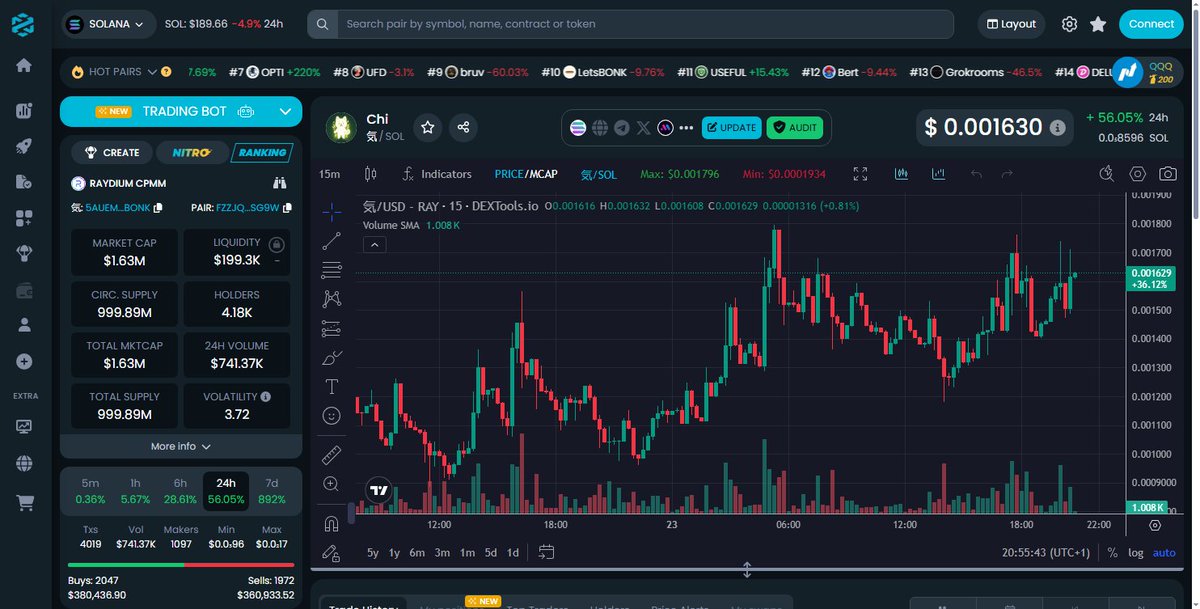Open the AUDIT report button
The image size is (1200, 609).
coord(794,128)
